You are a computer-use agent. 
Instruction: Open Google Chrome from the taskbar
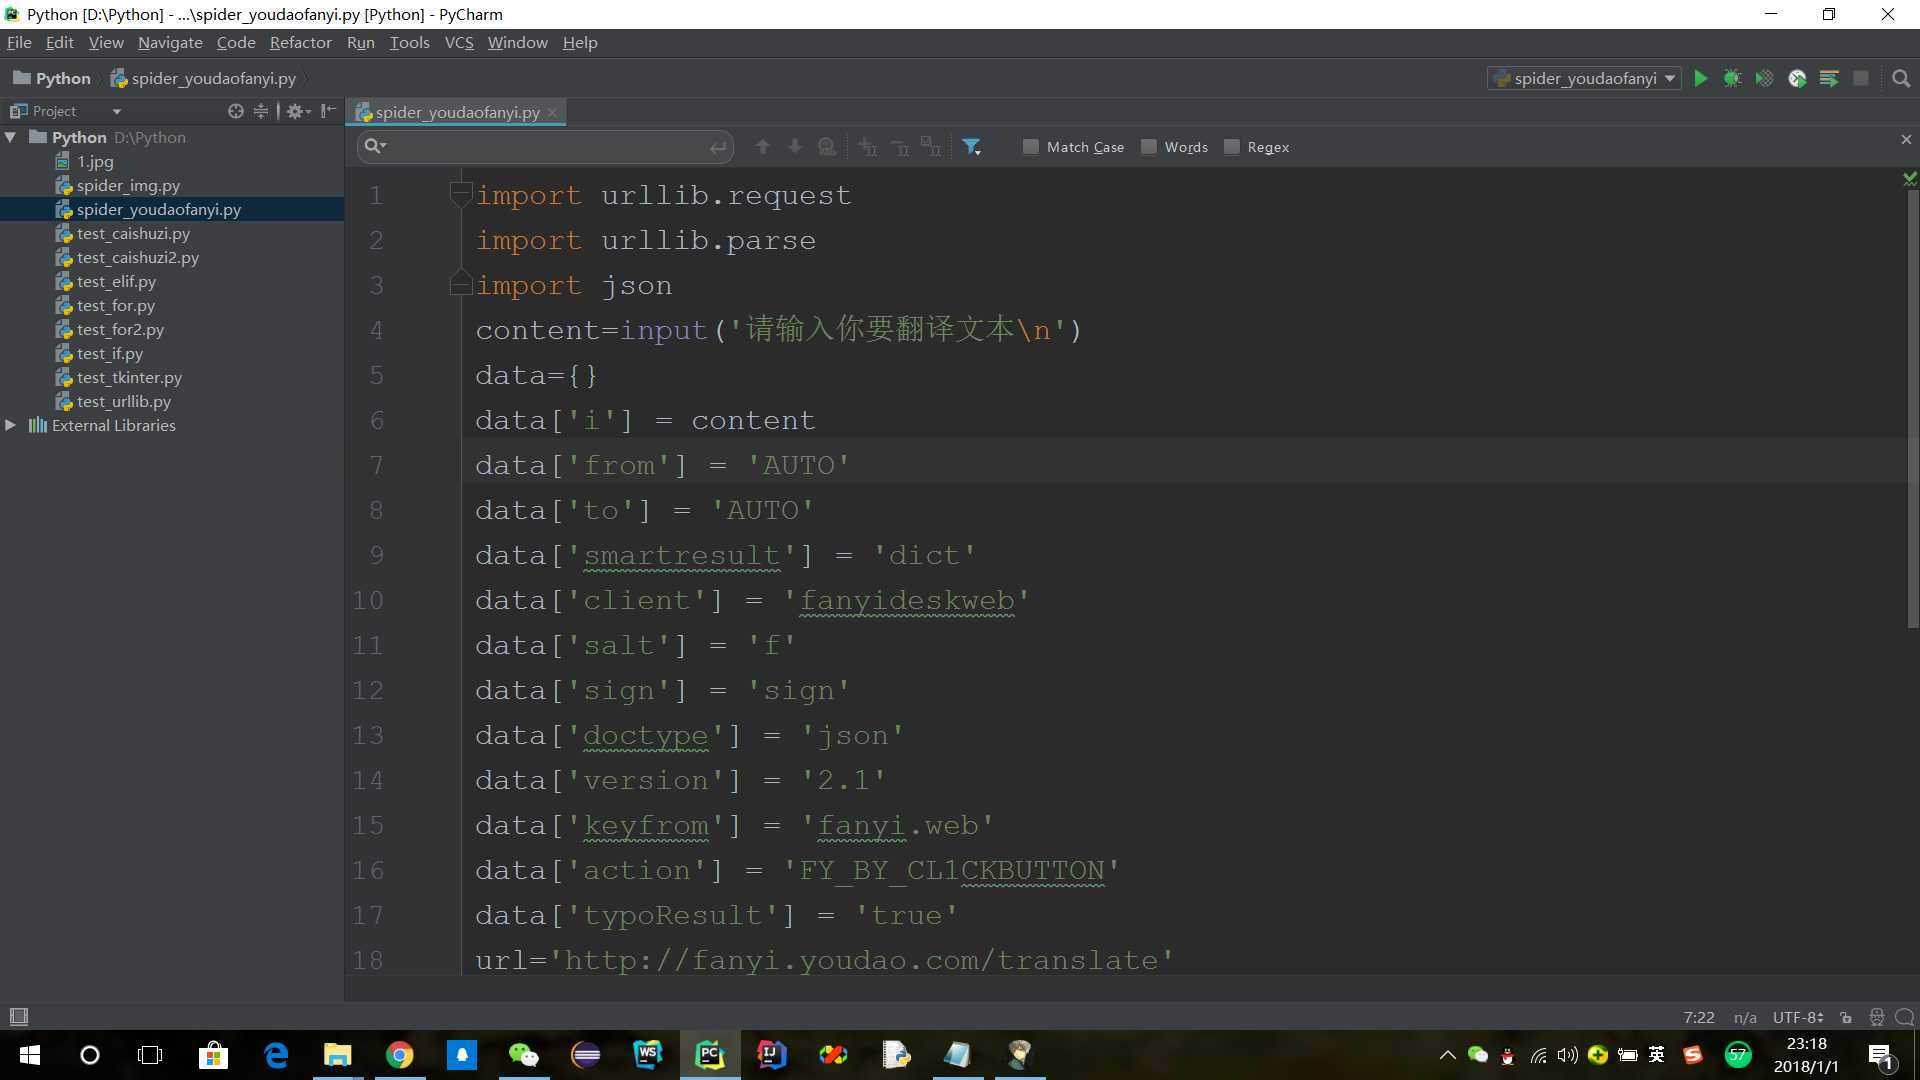(400, 1054)
